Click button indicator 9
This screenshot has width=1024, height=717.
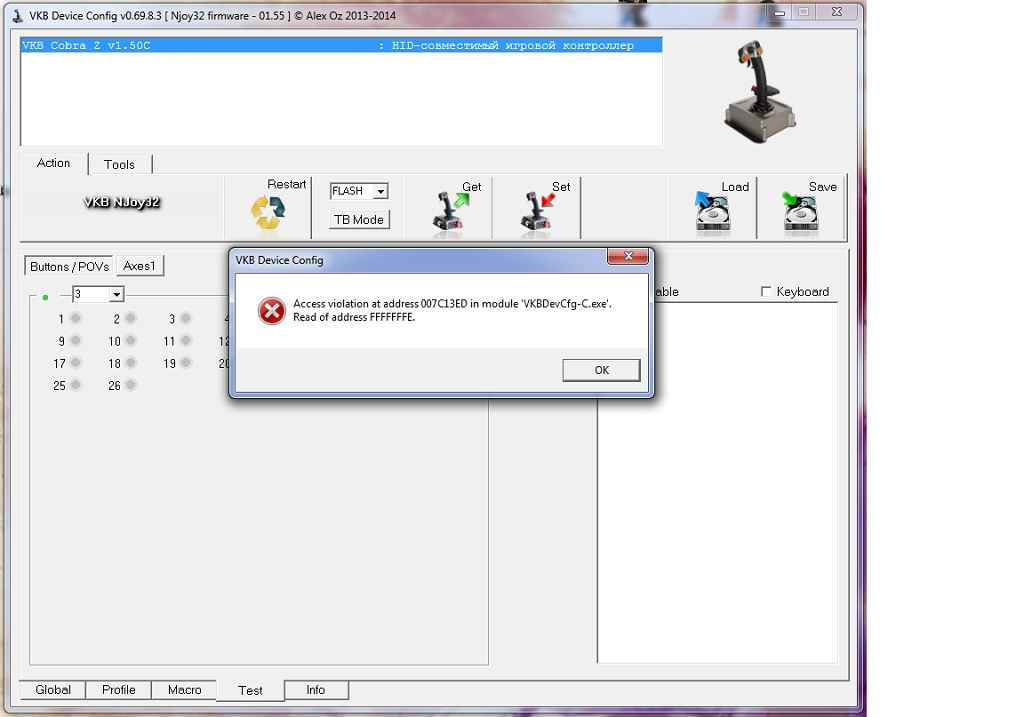pos(76,340)
